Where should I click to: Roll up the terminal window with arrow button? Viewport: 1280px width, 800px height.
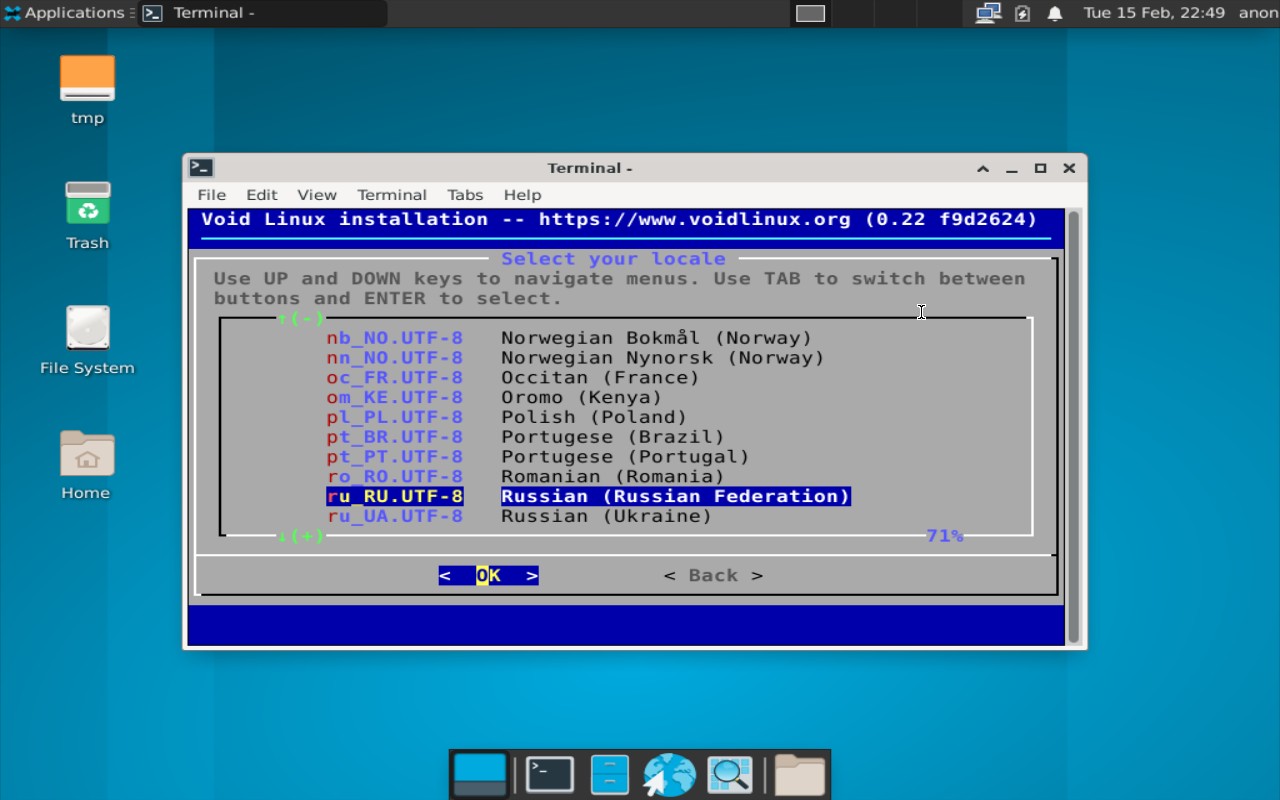983,168
